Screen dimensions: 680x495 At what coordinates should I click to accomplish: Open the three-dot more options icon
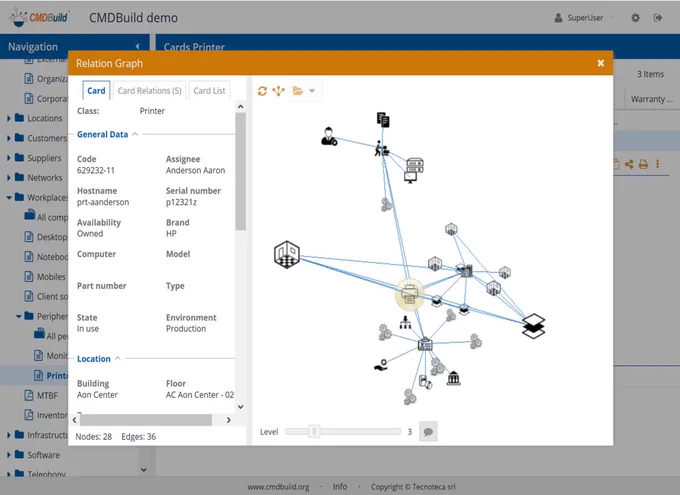658,164
